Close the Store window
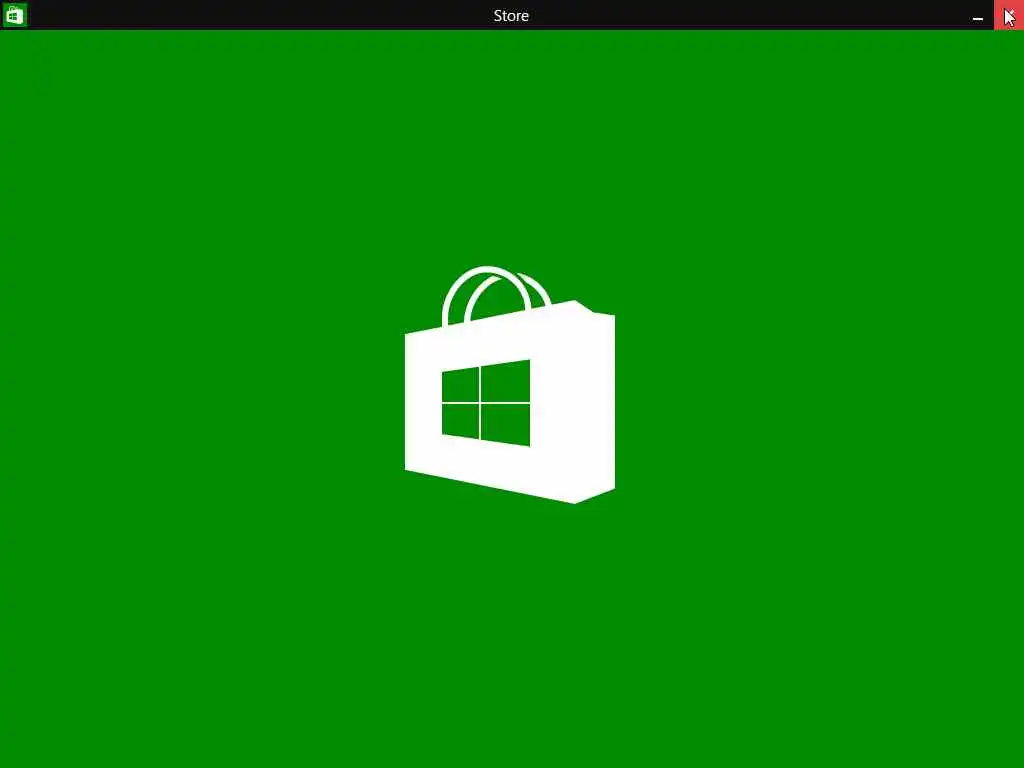Viewport: 1024px width, 768px height. (1009, 15)
